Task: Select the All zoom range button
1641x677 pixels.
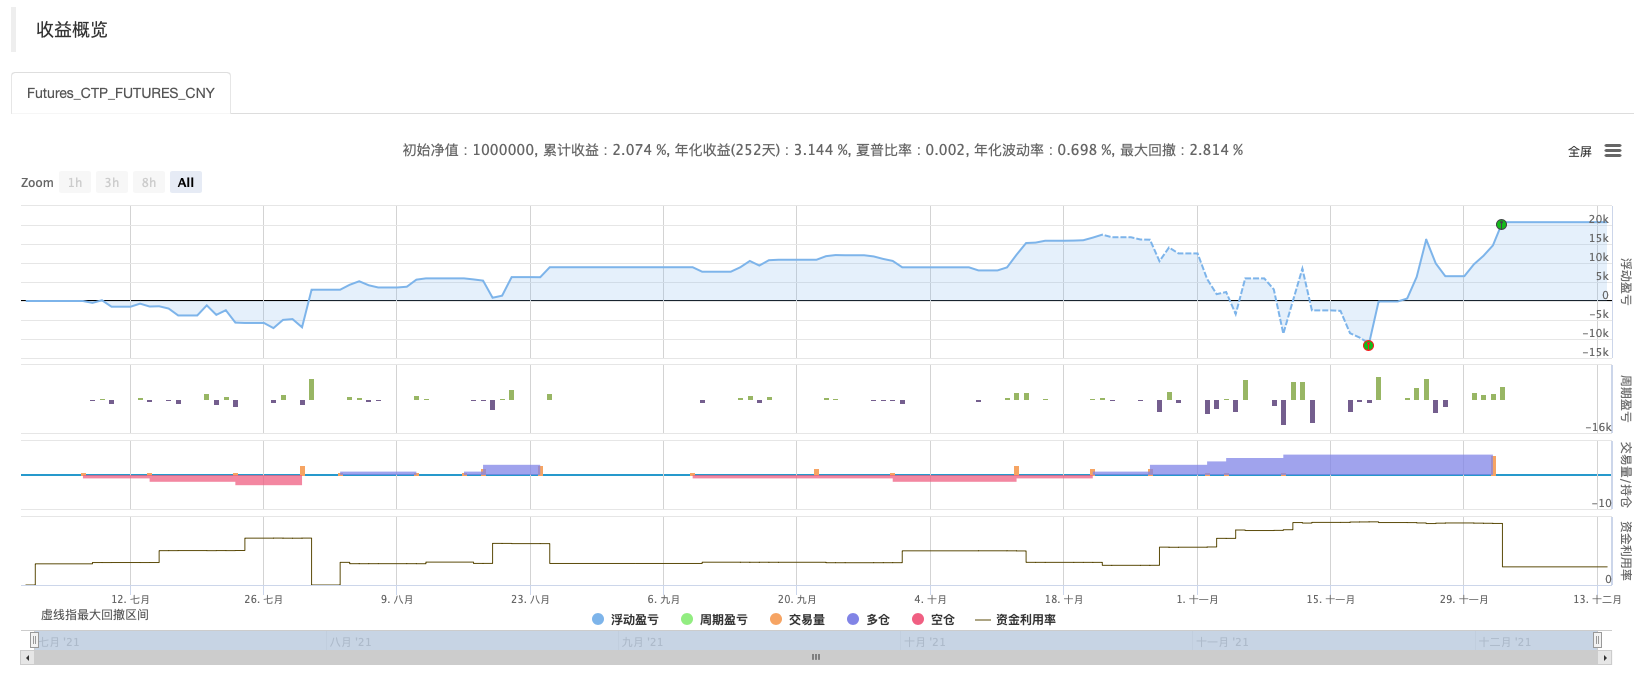Action: click(186, 183)
